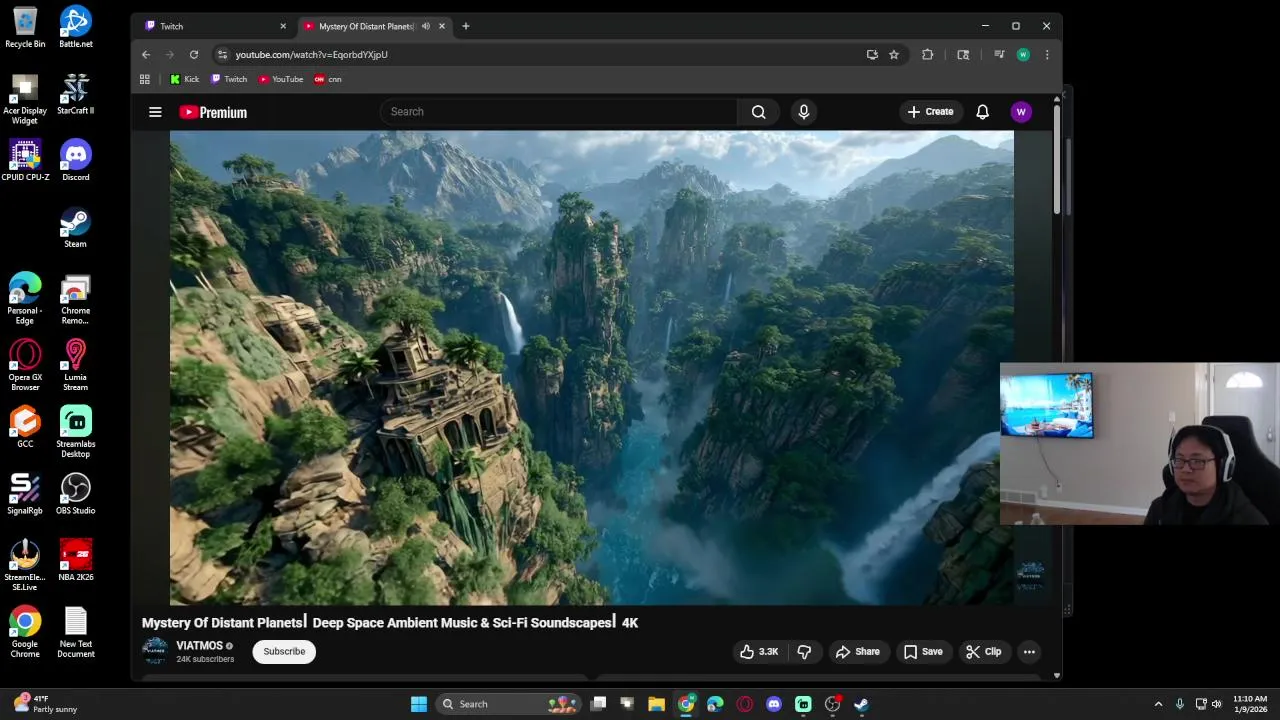
Task: Open the VIATMOS channel avatar
Action: (155, 651)
